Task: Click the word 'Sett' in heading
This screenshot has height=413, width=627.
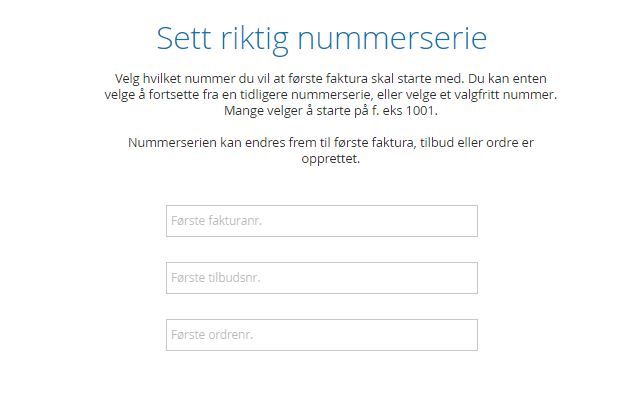Action: [184, 38]
